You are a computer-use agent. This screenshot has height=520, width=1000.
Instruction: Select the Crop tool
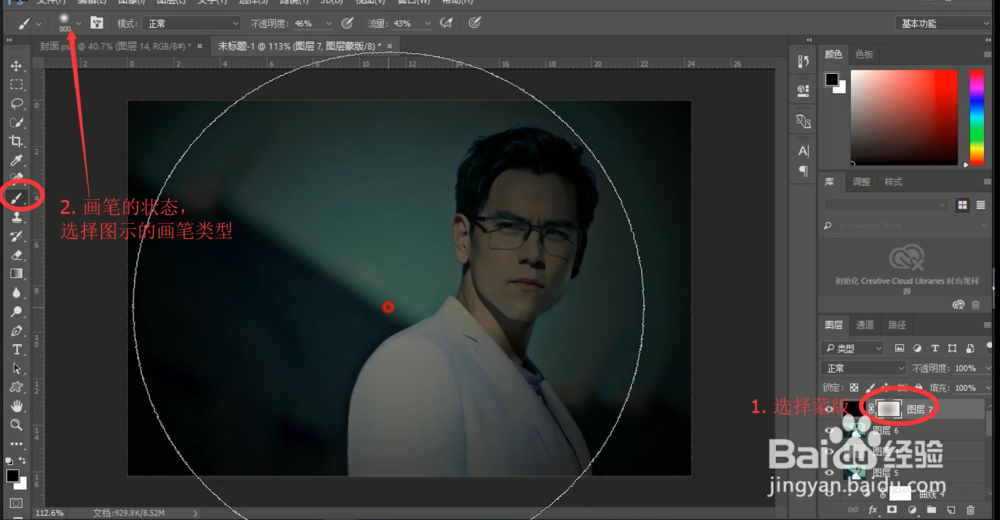(17, 141)
